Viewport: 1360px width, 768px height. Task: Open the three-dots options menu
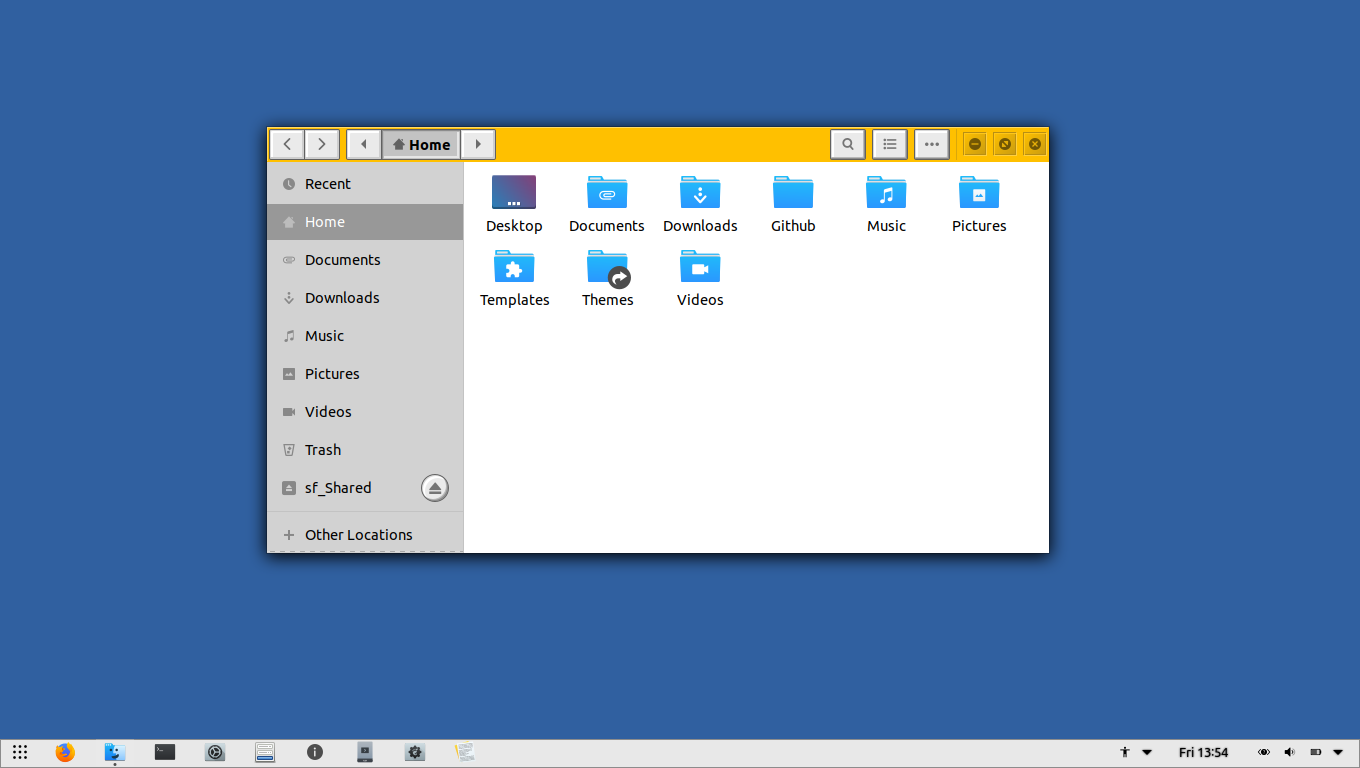931,144
